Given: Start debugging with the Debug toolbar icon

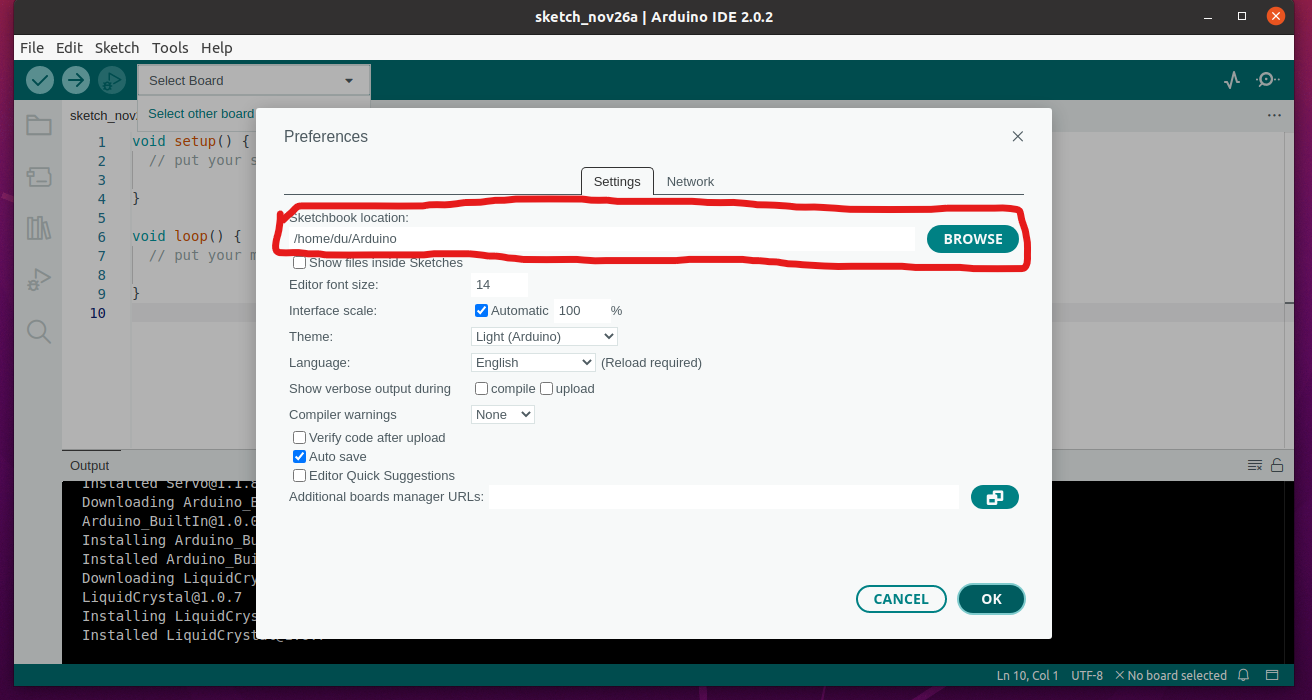Looking at the screenshot, I should point(112,80).
